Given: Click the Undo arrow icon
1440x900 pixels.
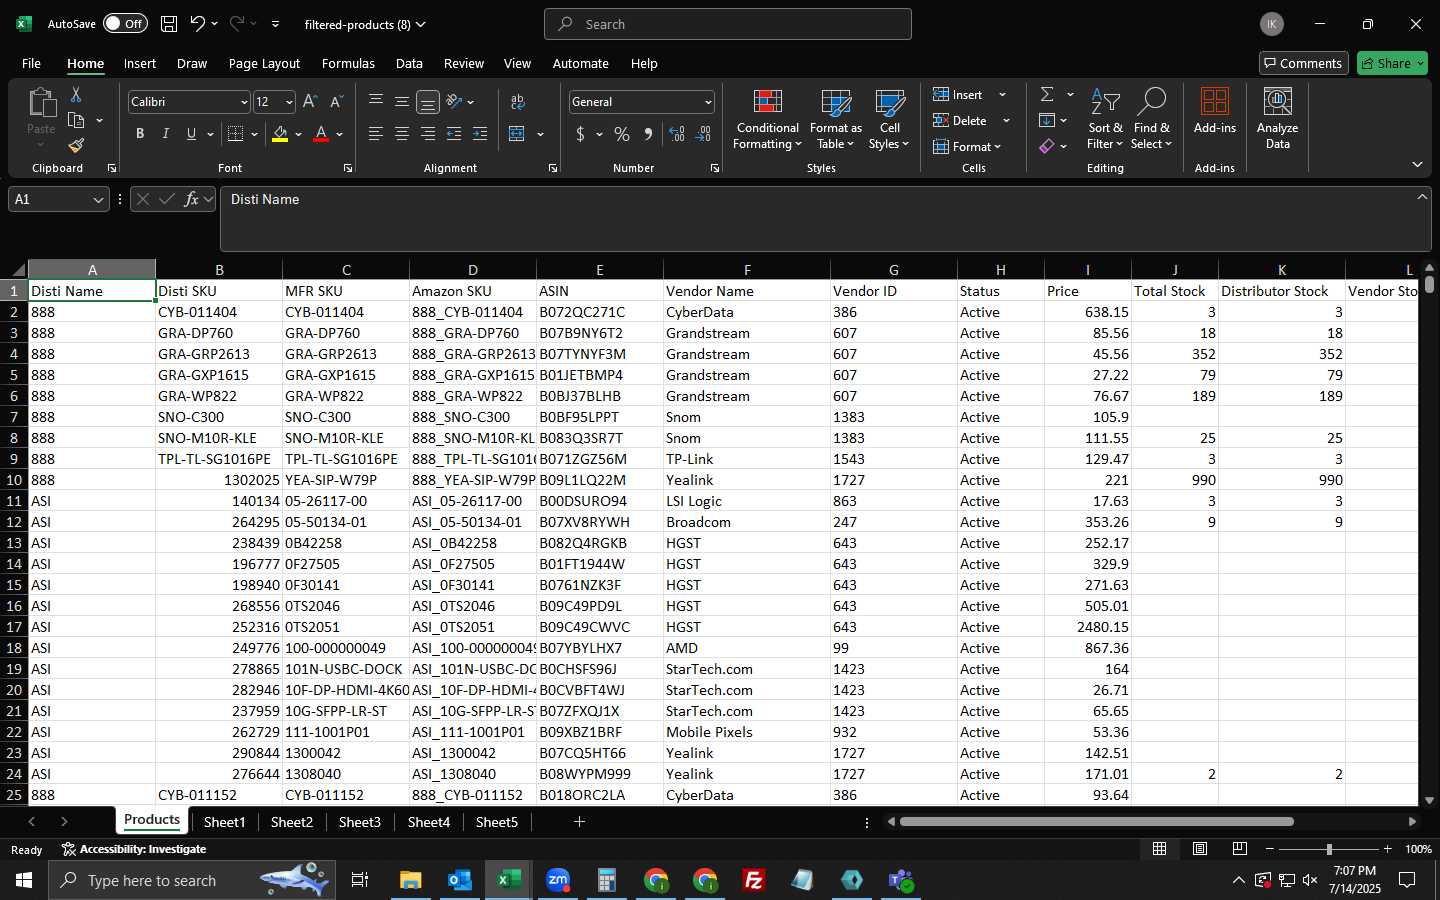Looking at the screenshot, I should (x=197, y=24).
